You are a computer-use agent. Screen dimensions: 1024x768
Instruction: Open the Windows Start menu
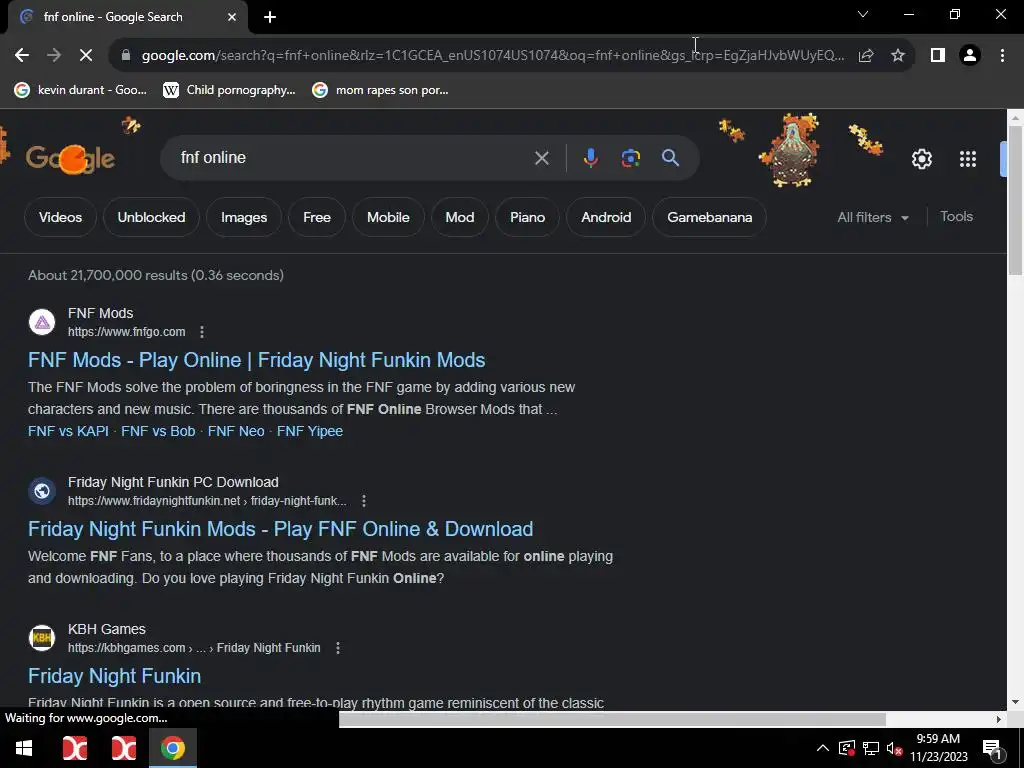coord(24,748)
